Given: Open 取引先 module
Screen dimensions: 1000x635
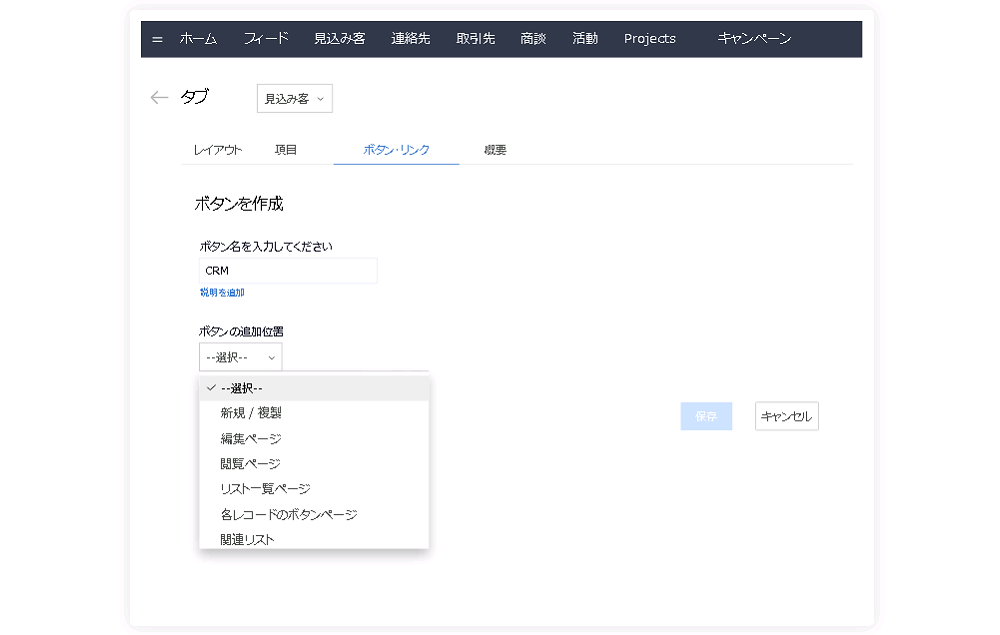Looking at the screenshot, I should coord(476,39).
